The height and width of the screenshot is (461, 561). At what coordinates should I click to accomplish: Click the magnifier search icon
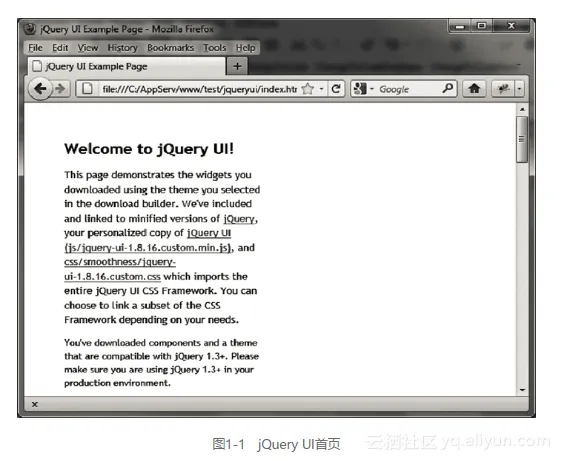448,88
